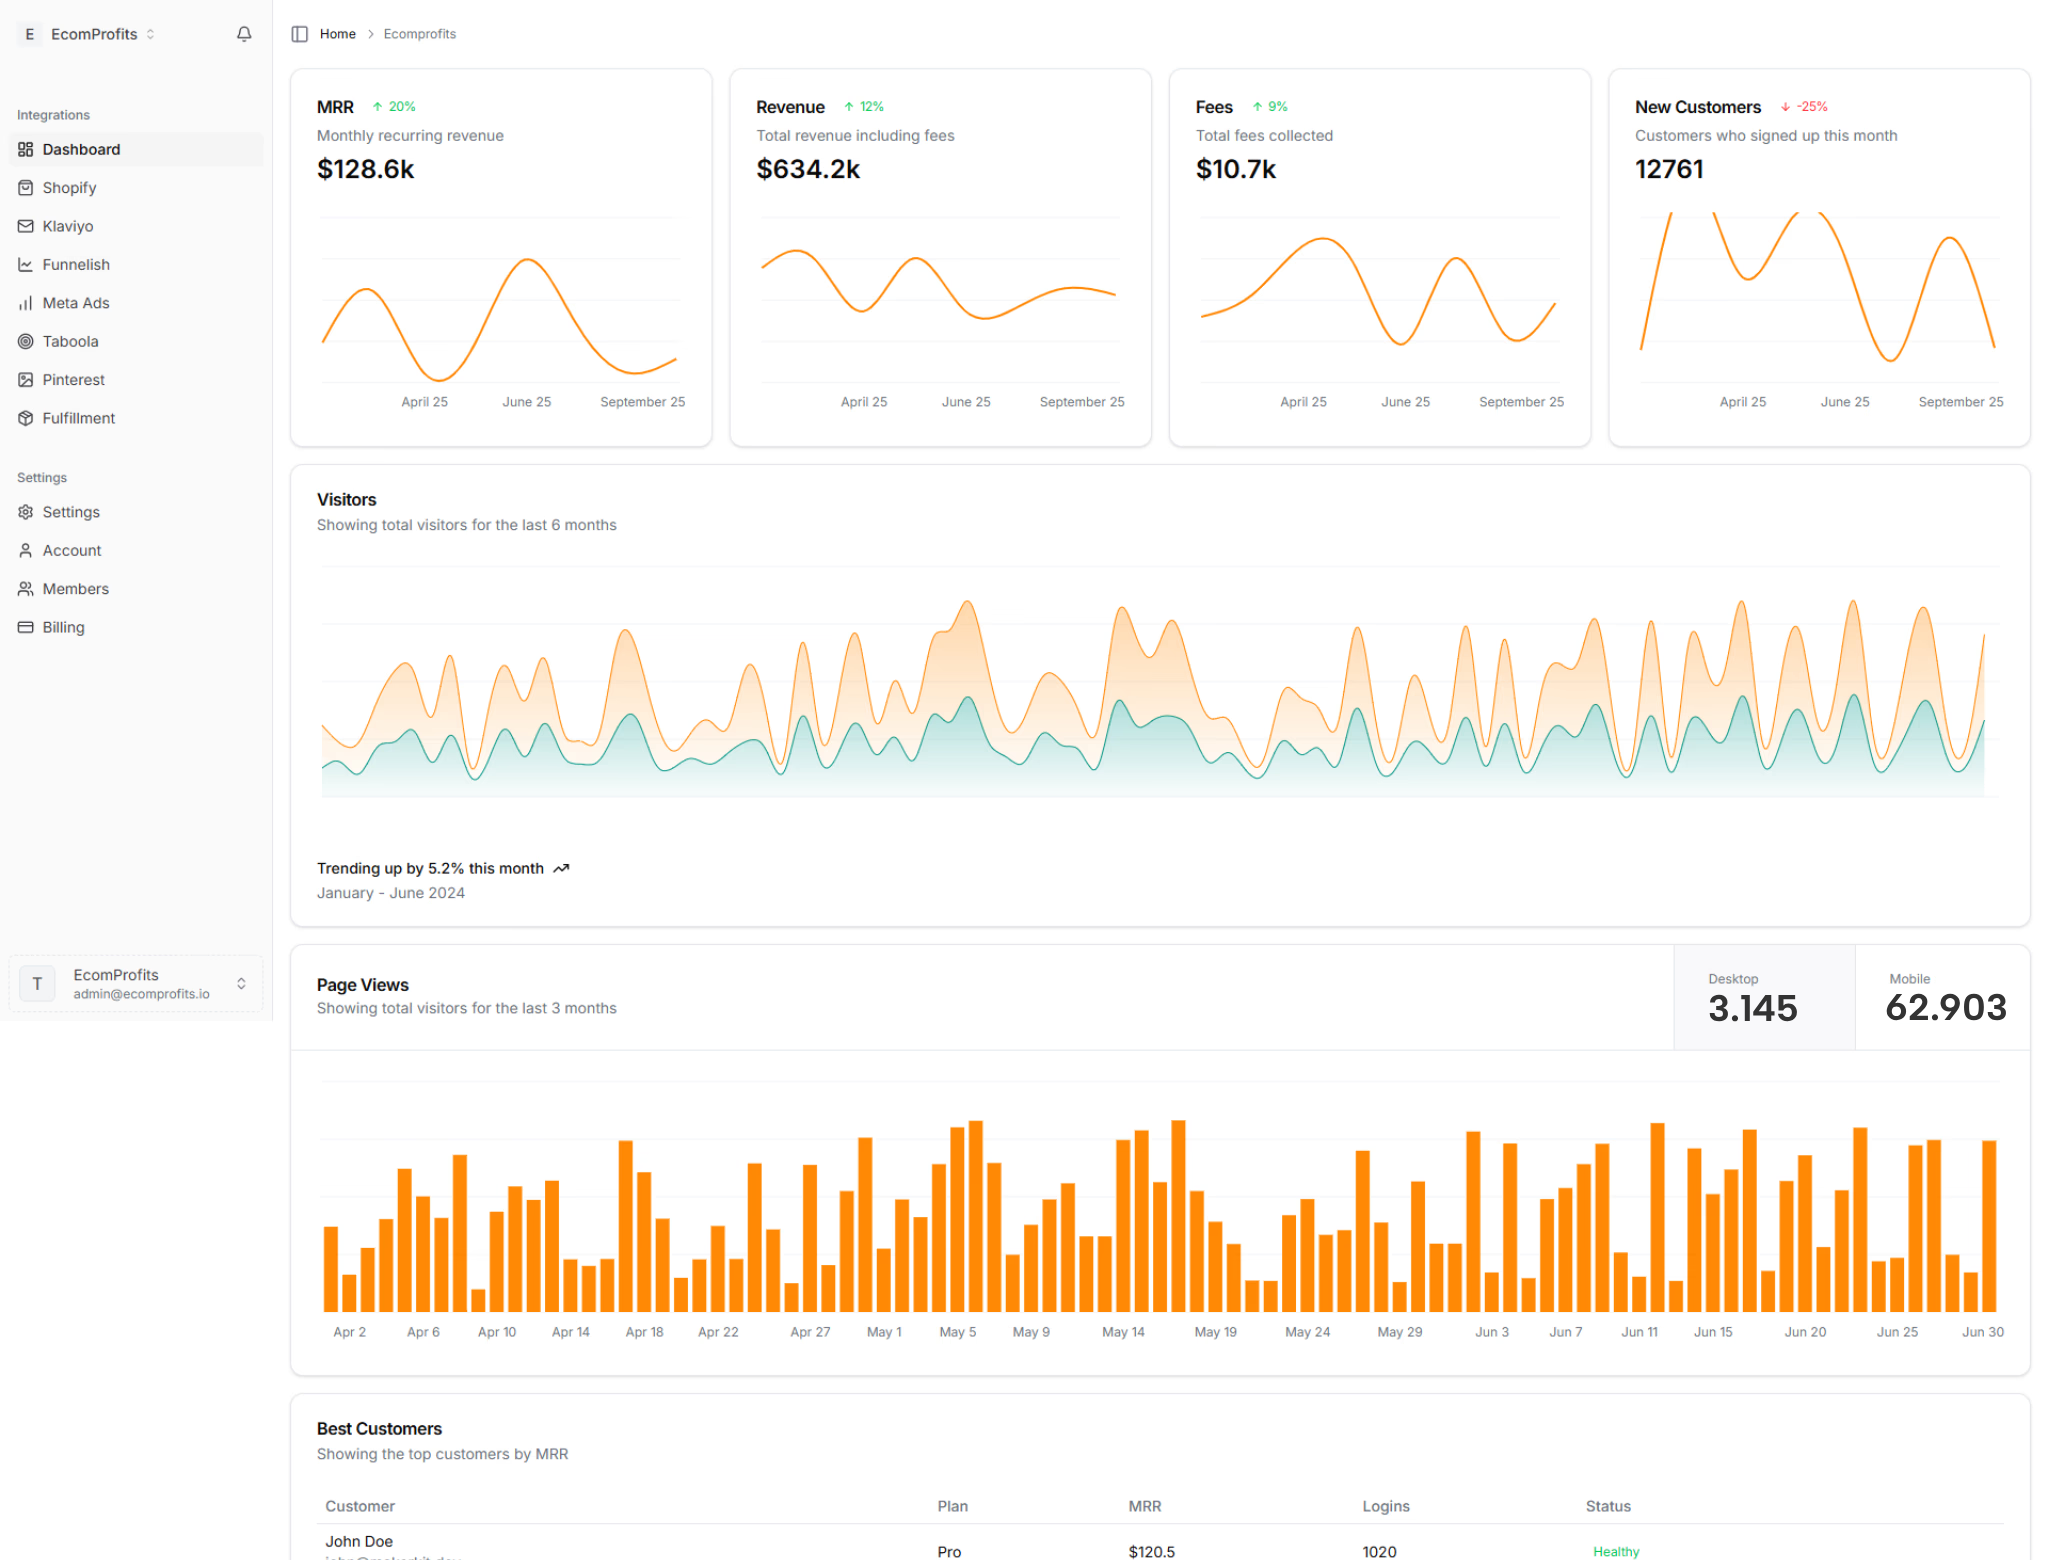The height and width of the screenshot is (1560, 2048).
Task: Open the account switcher beside admin@ecomprofits.io
Action: coord(241,983)
